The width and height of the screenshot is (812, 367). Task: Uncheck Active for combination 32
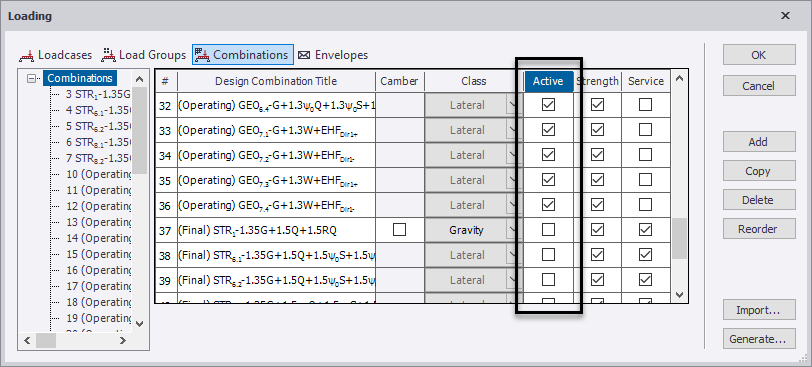point(548,105)
